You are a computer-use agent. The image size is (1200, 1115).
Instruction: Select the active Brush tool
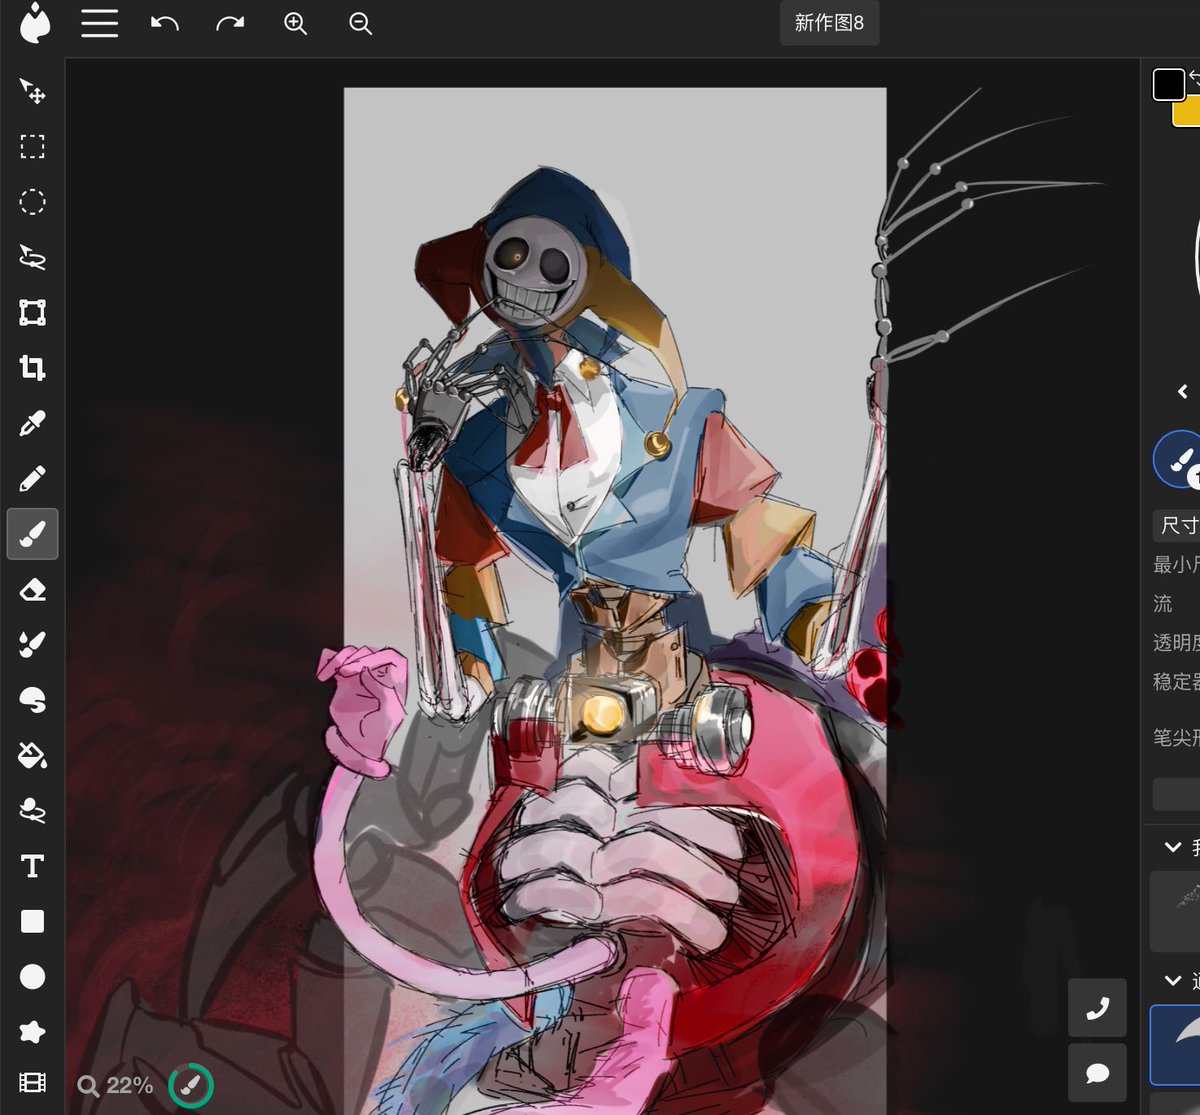point(32,533)
